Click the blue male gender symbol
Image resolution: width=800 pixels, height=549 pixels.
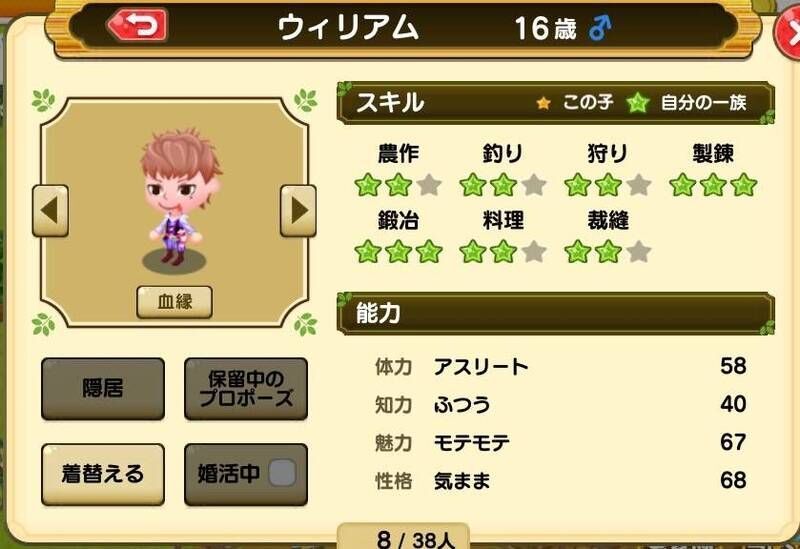point(600,28)
